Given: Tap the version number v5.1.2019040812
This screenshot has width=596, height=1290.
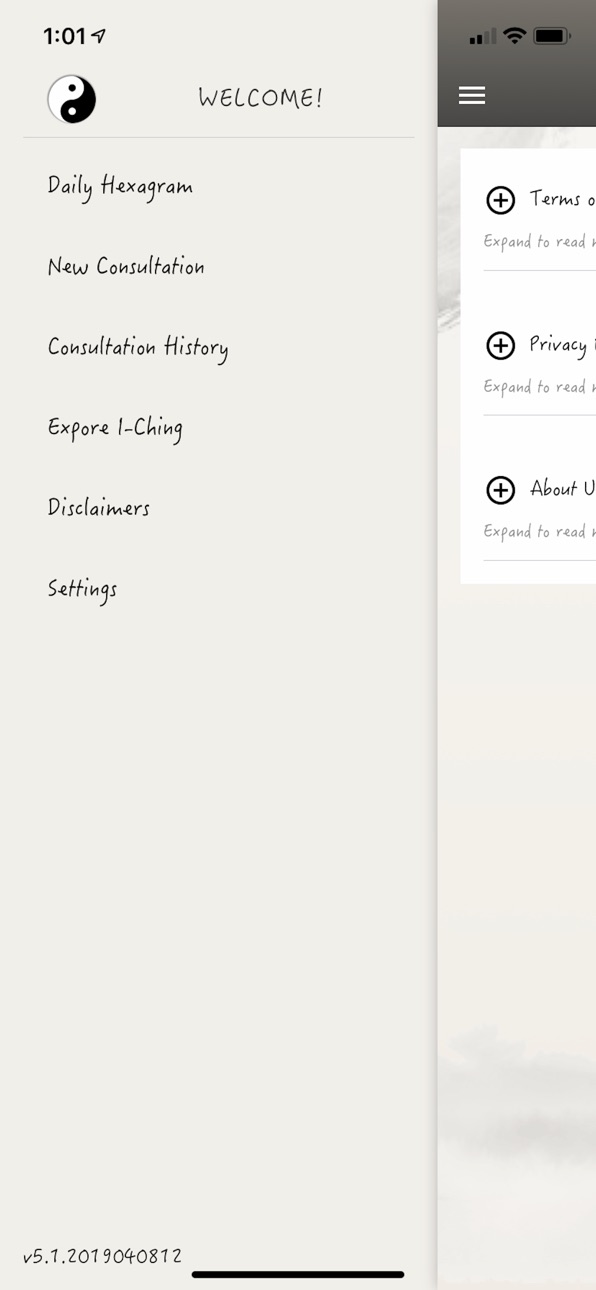Looking at the screenshot, I should (x=102, y=1256).
